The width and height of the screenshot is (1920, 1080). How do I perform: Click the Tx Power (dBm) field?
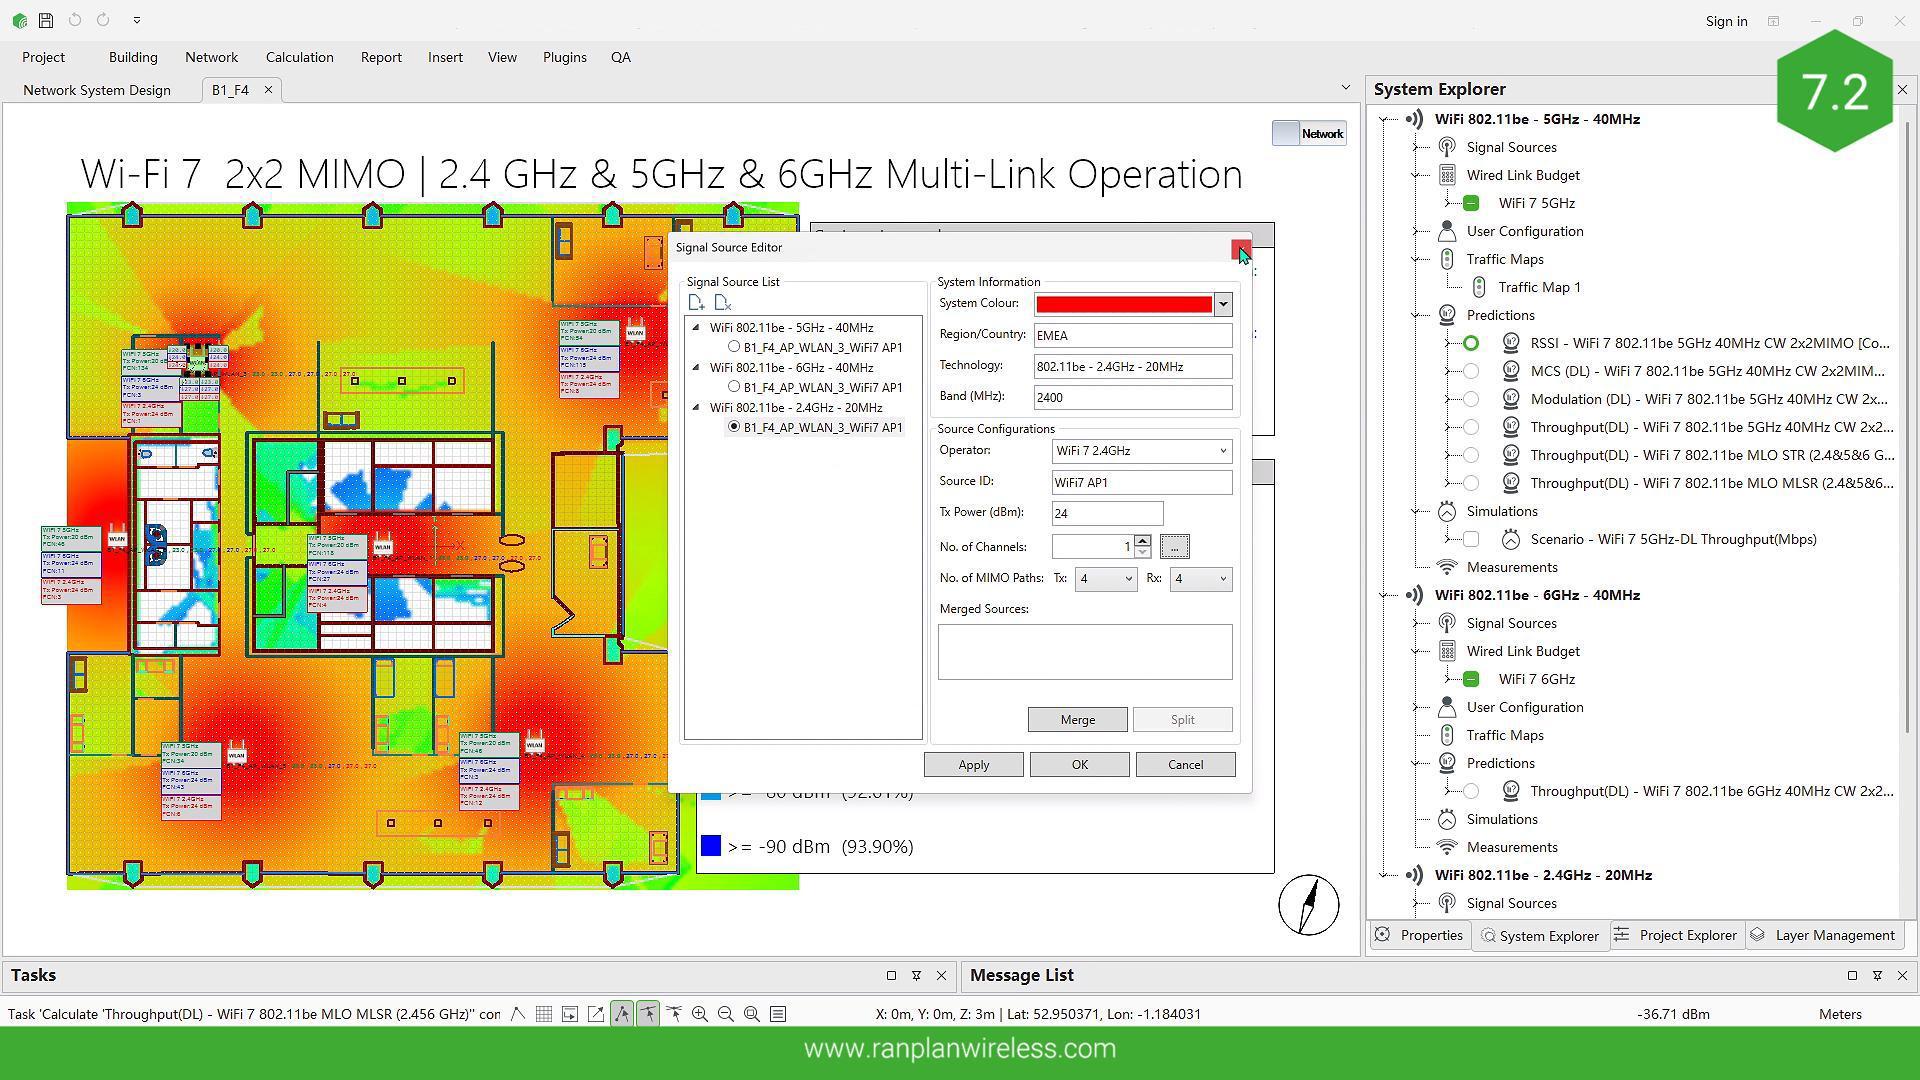point(1108,513)
